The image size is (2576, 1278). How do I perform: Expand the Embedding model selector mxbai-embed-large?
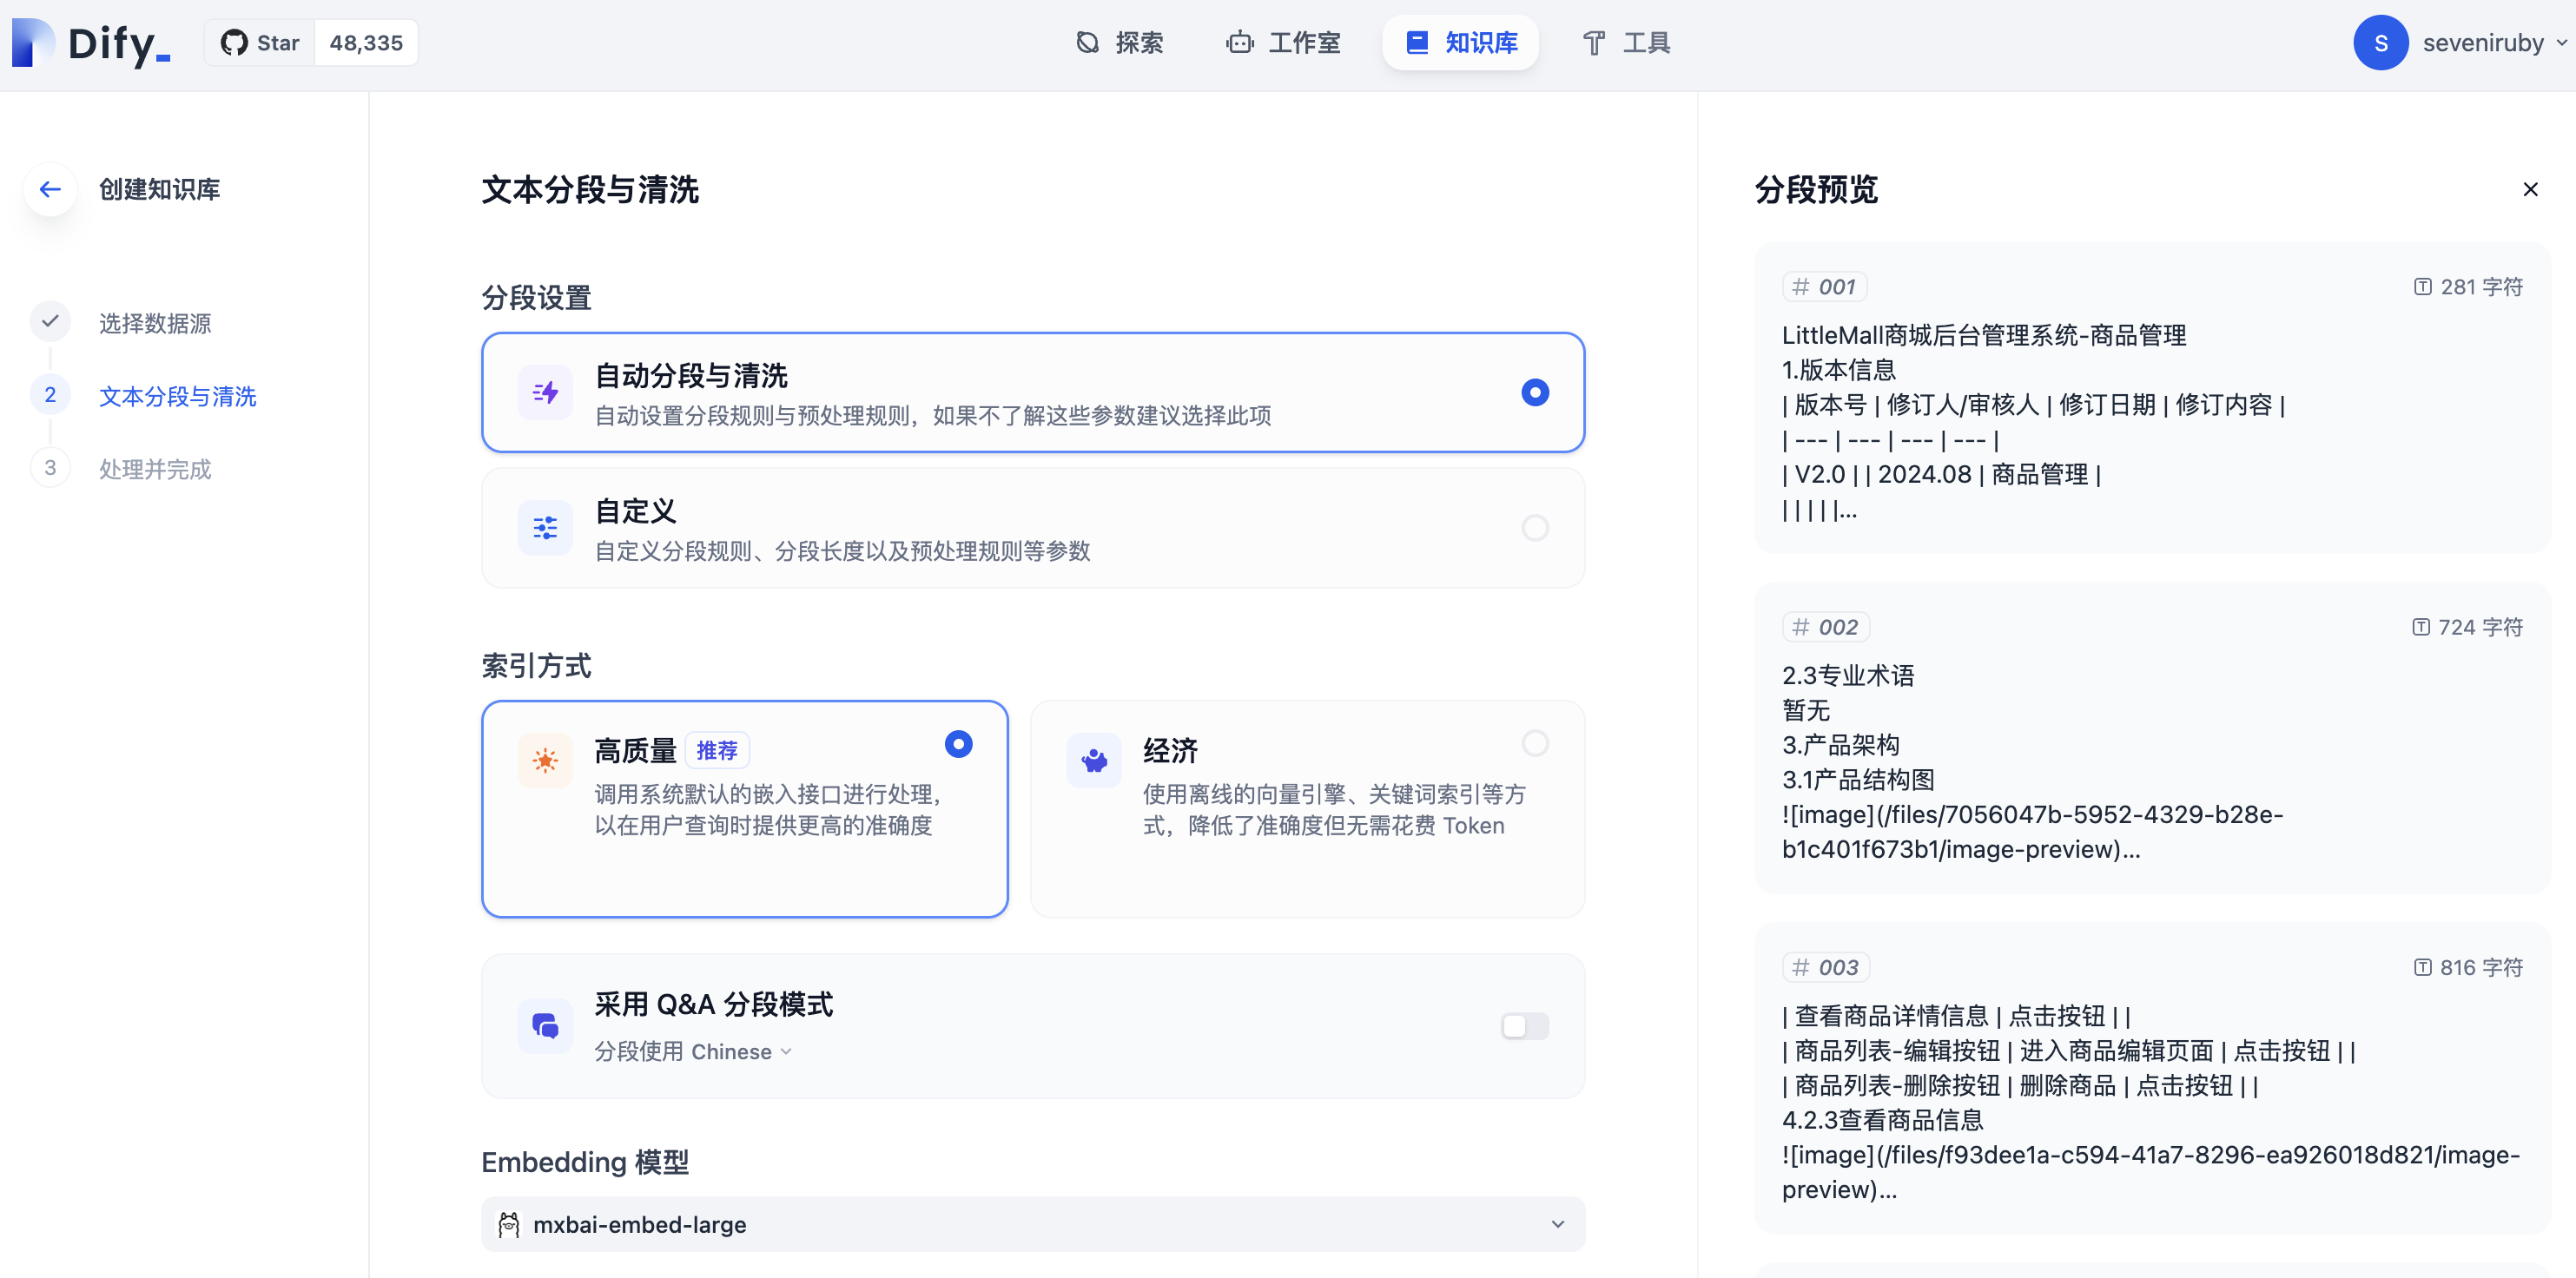[1032, 1224]
